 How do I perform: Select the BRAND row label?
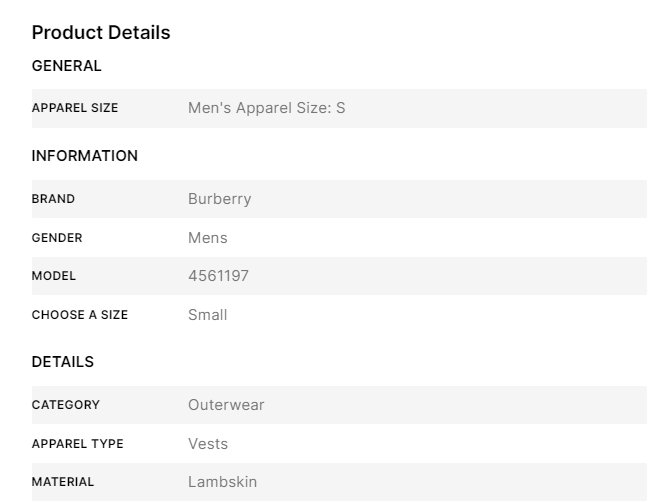[x=53, y=199]
